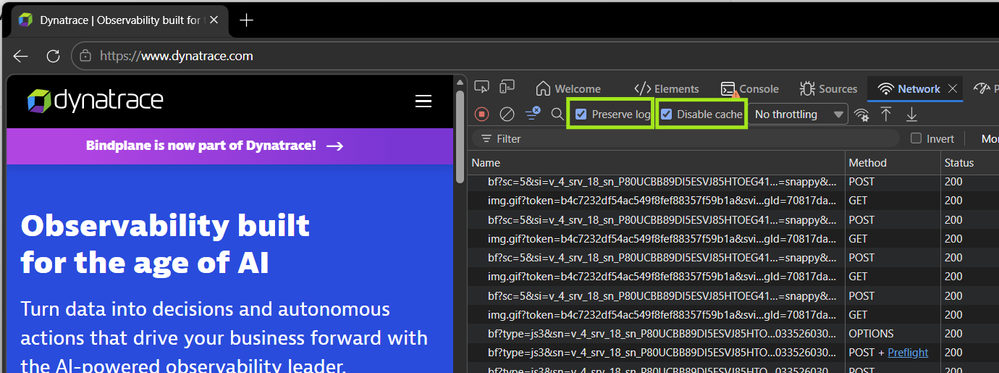The width and height of the screenshot is (999, 373).
Task: Open the Preflight link in the Method column
Action: click(907, 353)
